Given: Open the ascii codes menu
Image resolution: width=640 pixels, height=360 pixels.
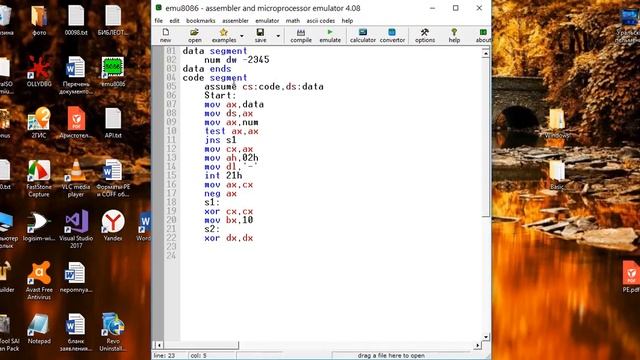Looking at the screenshot, I should click(x=320, y=20).
